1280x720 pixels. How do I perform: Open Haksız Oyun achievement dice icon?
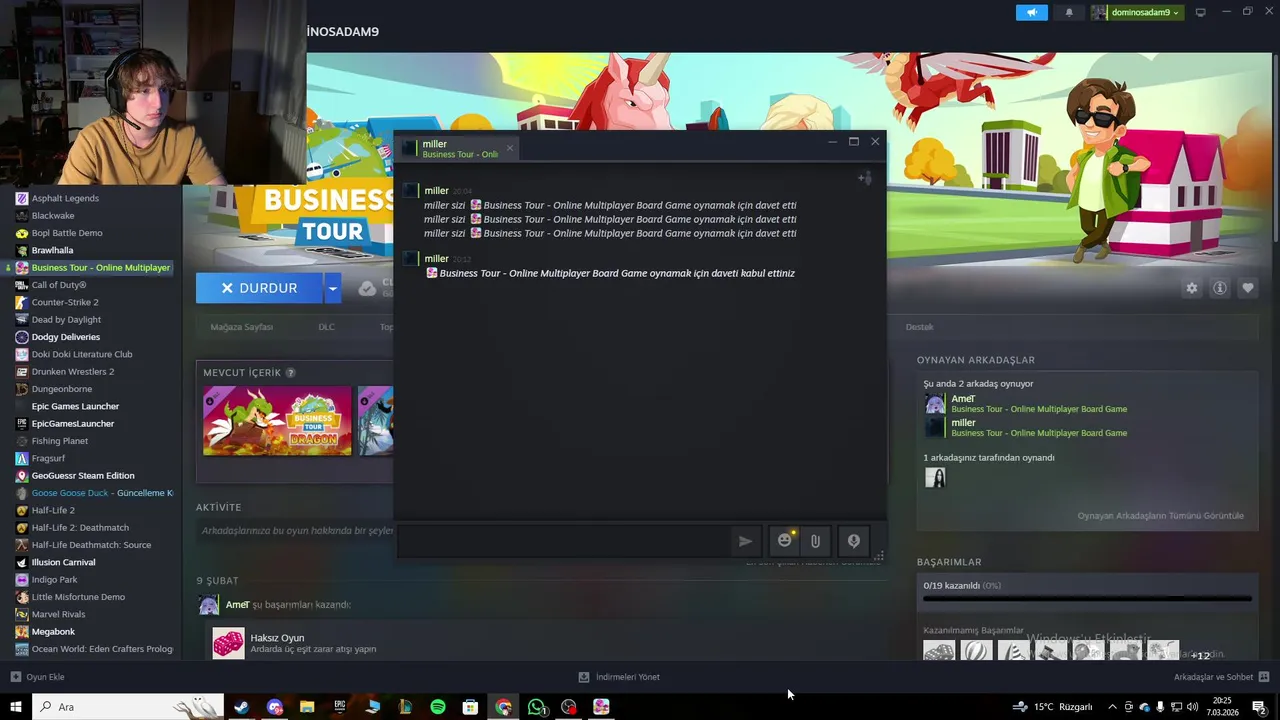[x=228, y=643]
